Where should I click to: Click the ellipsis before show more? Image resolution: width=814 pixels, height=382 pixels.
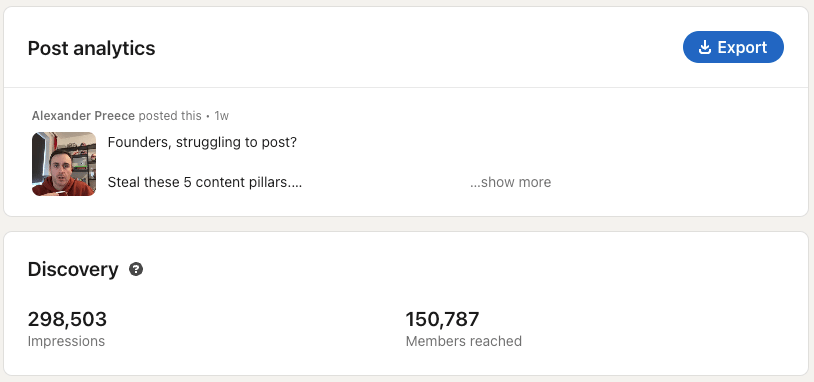(475, 185)
